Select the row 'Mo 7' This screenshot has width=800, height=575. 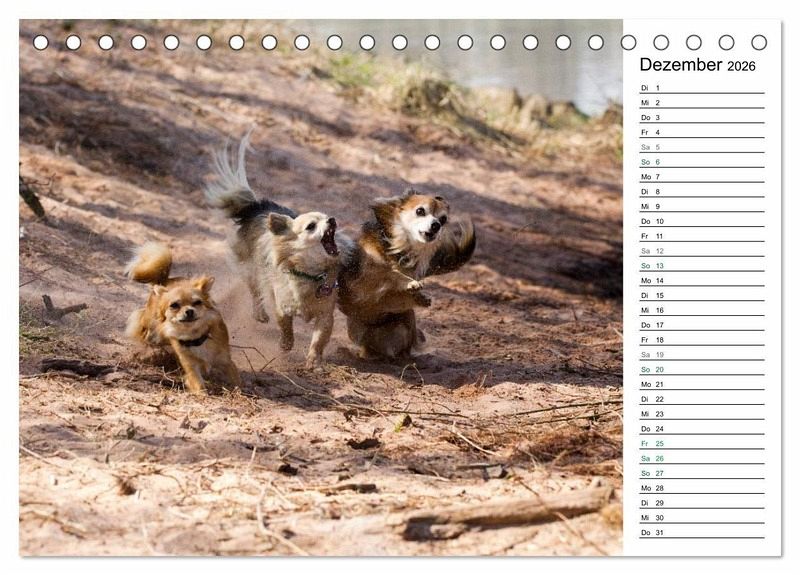click(x=702, y=177)
